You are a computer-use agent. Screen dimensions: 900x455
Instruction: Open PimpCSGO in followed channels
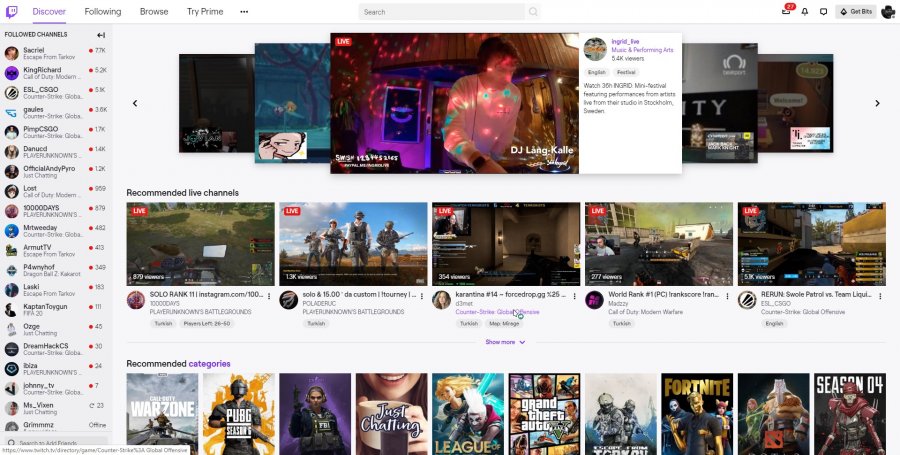click(x=56, y=132)
